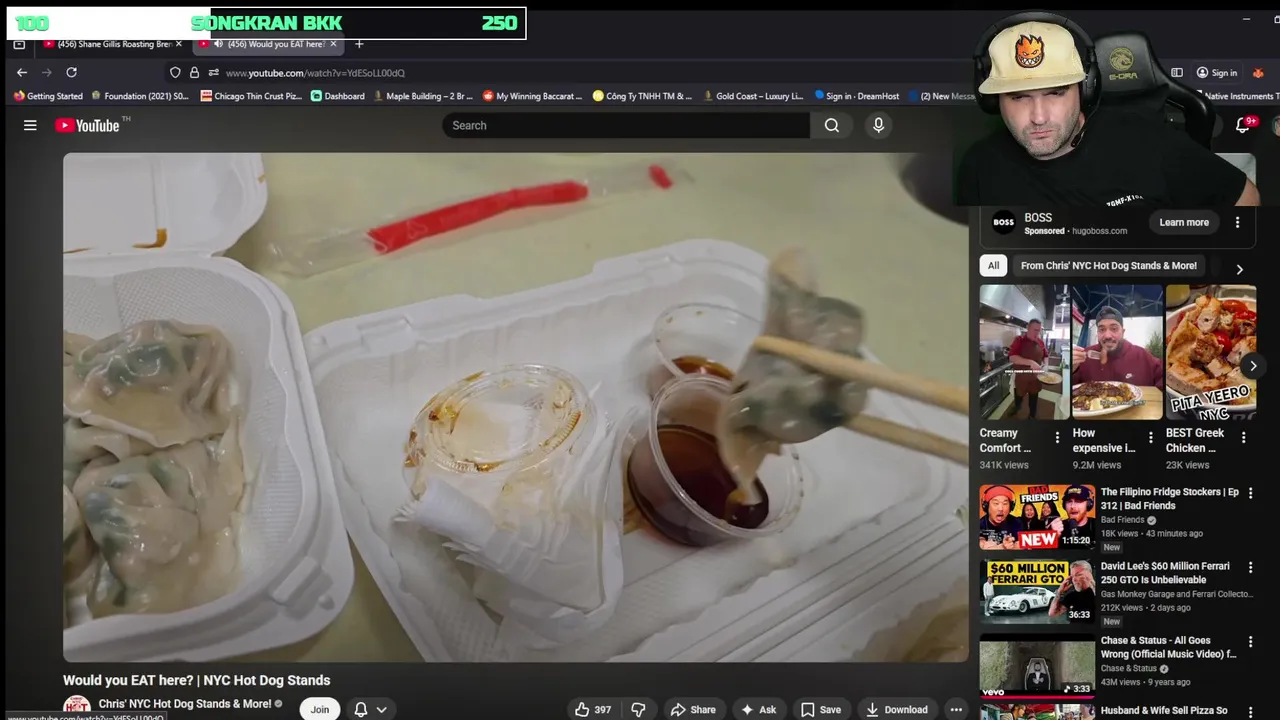Reload the page

(x=71, y=72)
